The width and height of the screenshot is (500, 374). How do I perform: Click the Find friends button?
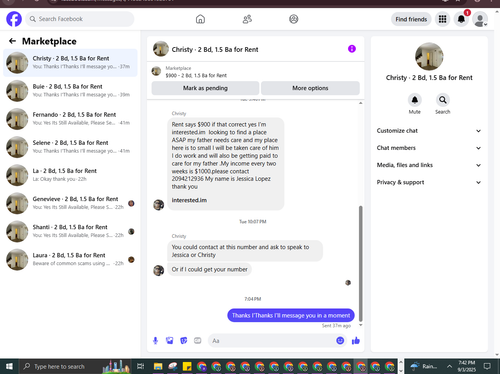pos(411,19)
